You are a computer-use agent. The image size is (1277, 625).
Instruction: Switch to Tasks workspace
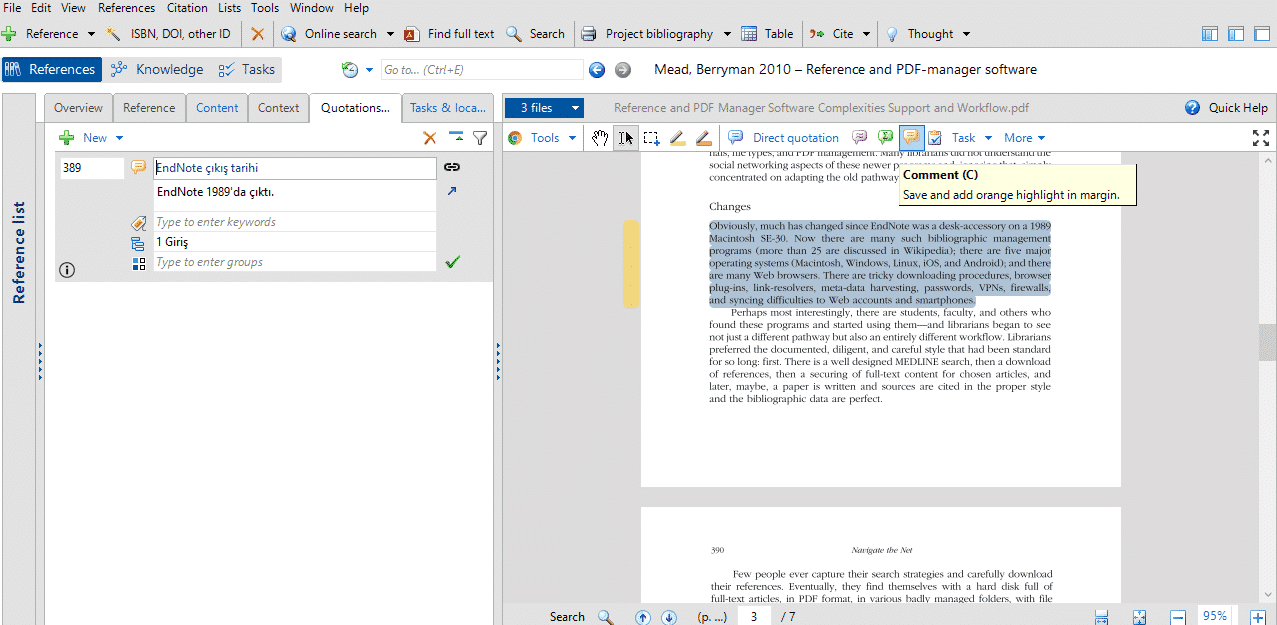click(246, 70)
